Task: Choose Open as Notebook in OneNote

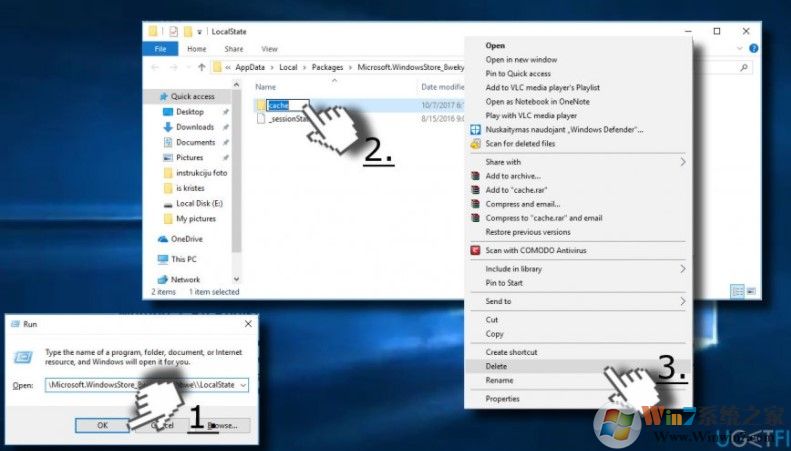Action: coord(537,101)
